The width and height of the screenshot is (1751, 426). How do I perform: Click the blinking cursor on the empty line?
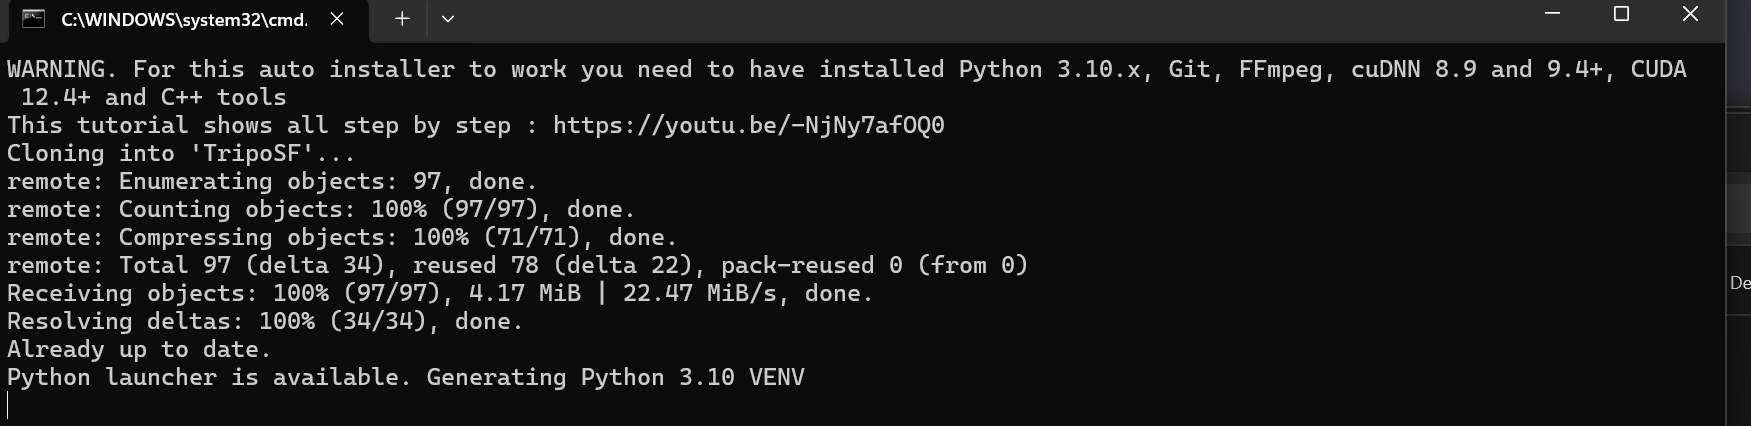tap(8, 405)
